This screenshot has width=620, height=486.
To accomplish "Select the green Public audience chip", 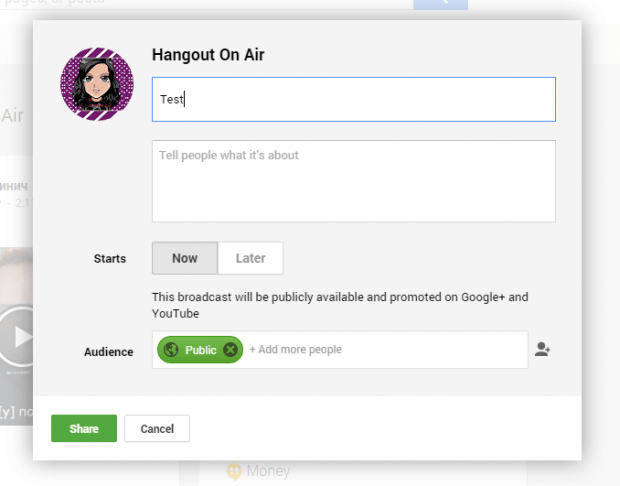I will 200,350.
